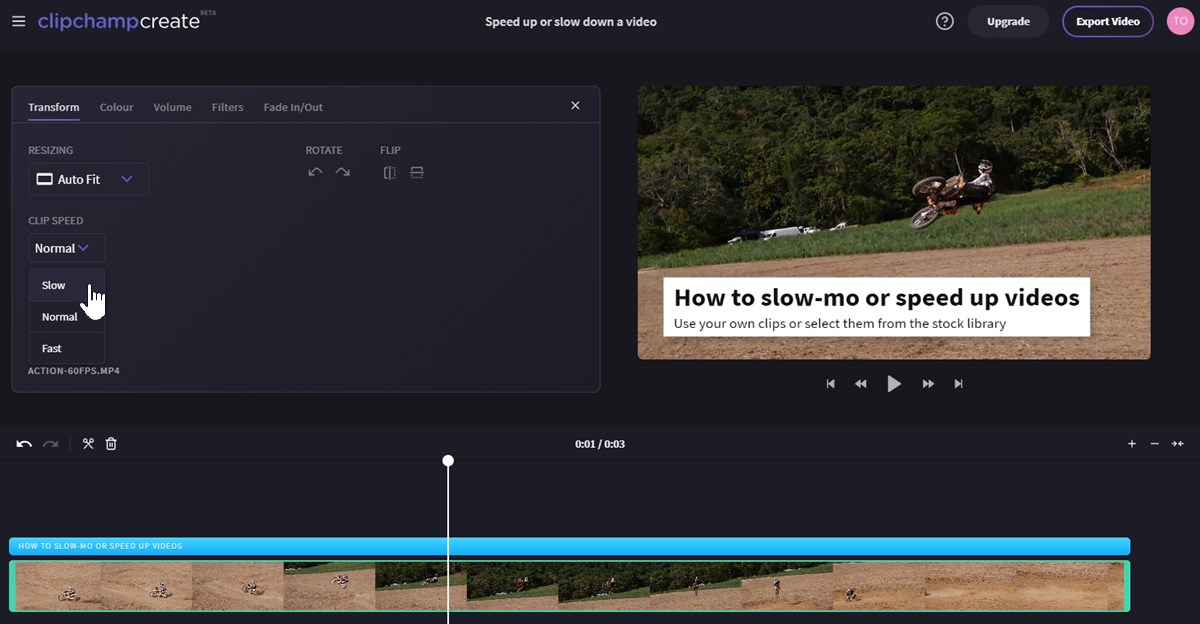Image resolution: width=1200 pixels, height=624 pixels.
Task: Open the Fade In/Out tab
Action: coord(292,107)
